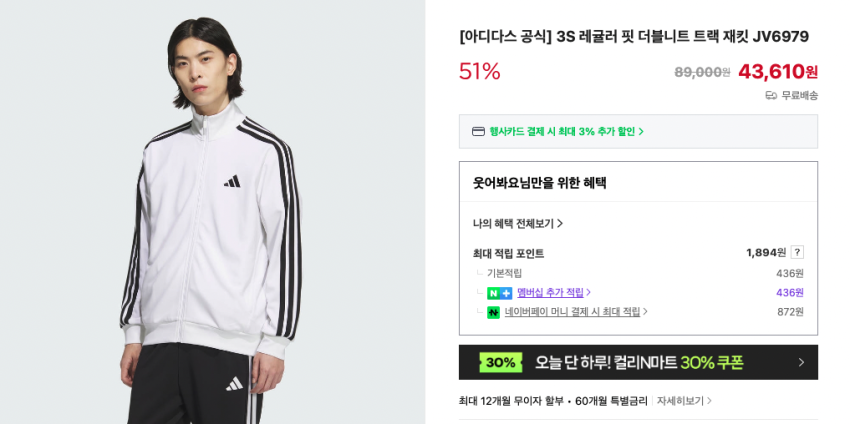Click the free shipping truck icon
The height and width of the screenshot is (424, 850).
coord(771,95)
